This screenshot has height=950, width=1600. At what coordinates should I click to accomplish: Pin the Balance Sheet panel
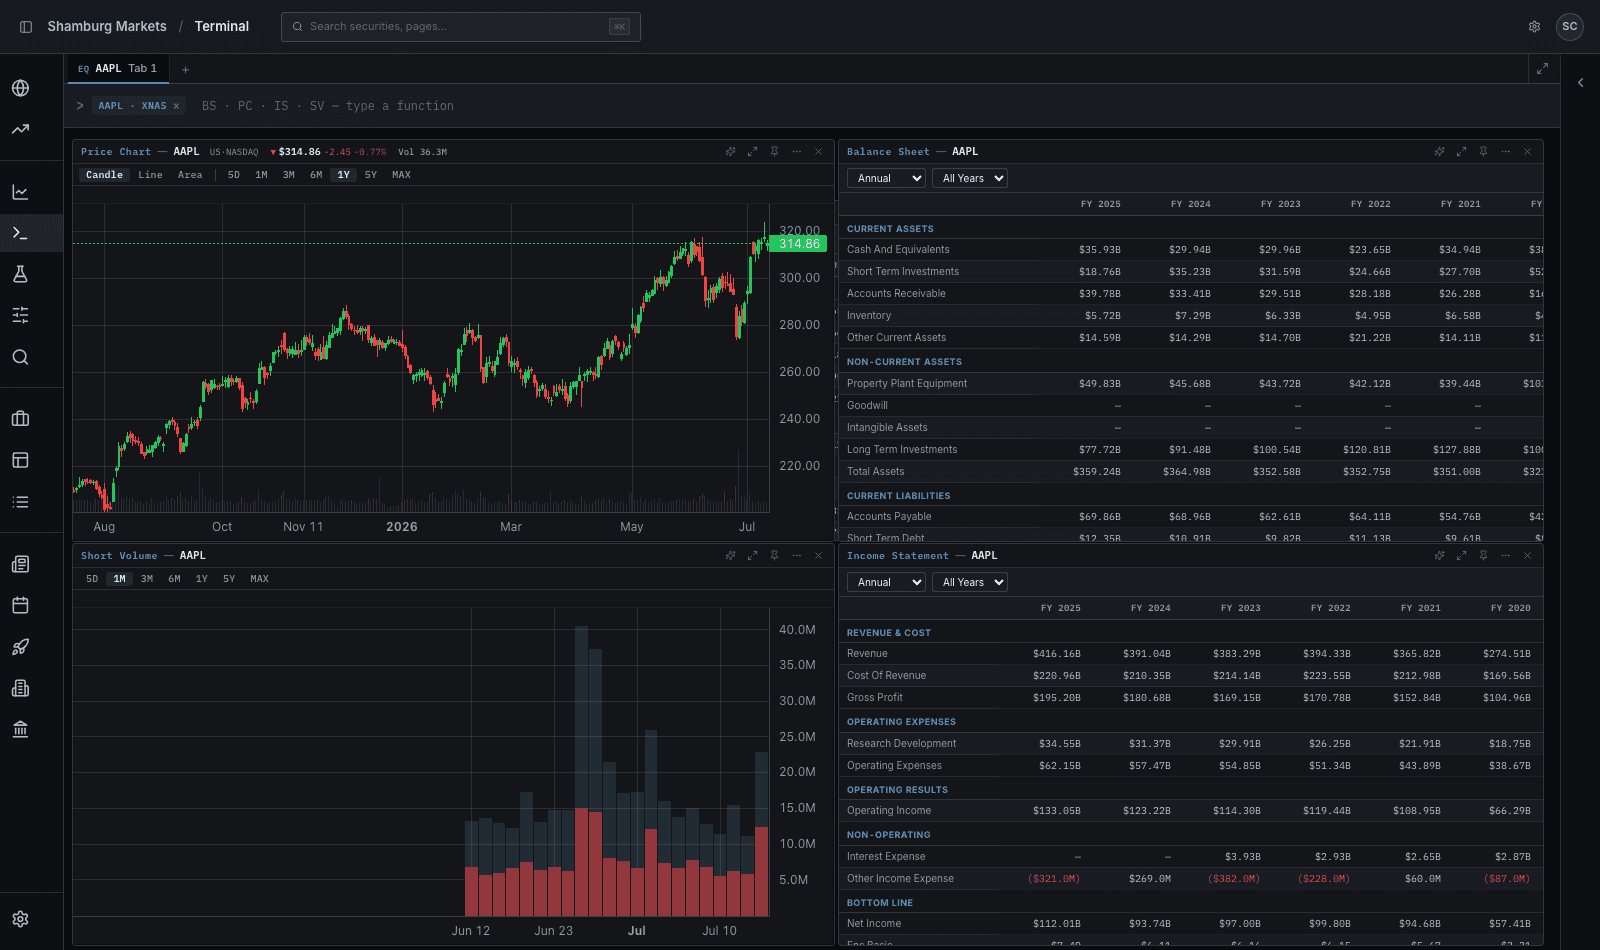(x=1484, y=152)
